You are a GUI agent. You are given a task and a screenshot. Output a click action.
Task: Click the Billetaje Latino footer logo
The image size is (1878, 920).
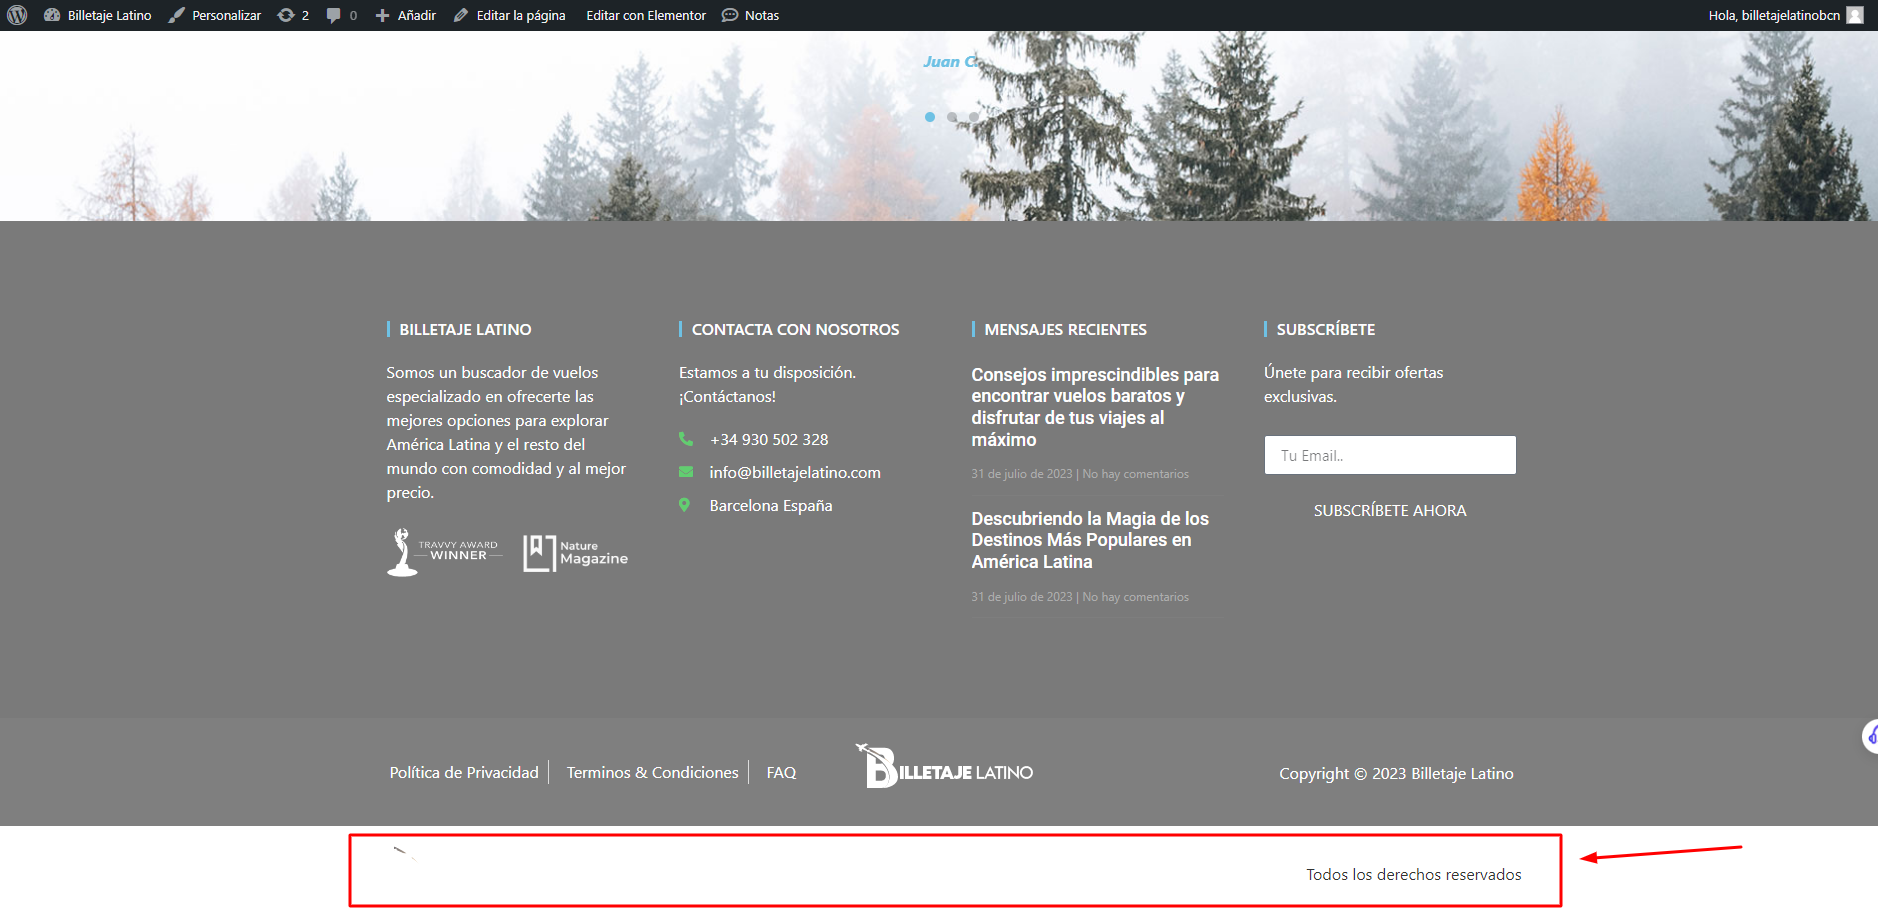[945, 766]
